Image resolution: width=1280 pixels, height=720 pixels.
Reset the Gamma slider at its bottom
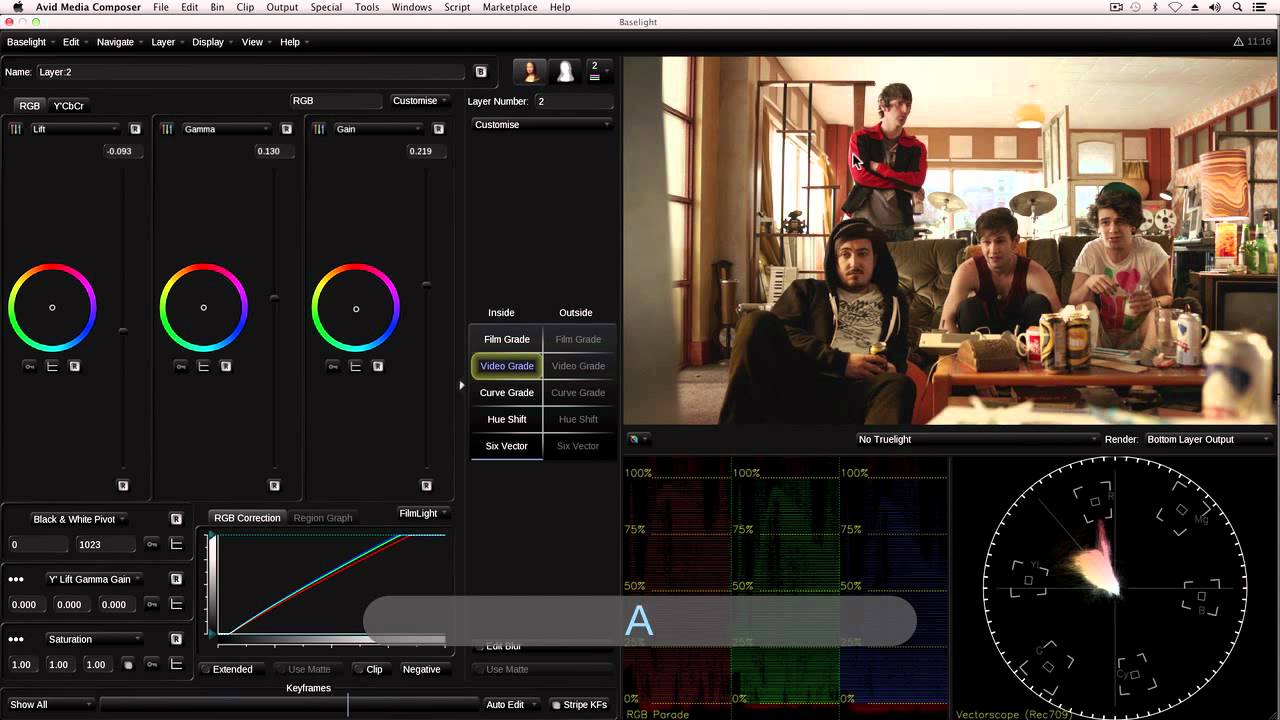274,485
